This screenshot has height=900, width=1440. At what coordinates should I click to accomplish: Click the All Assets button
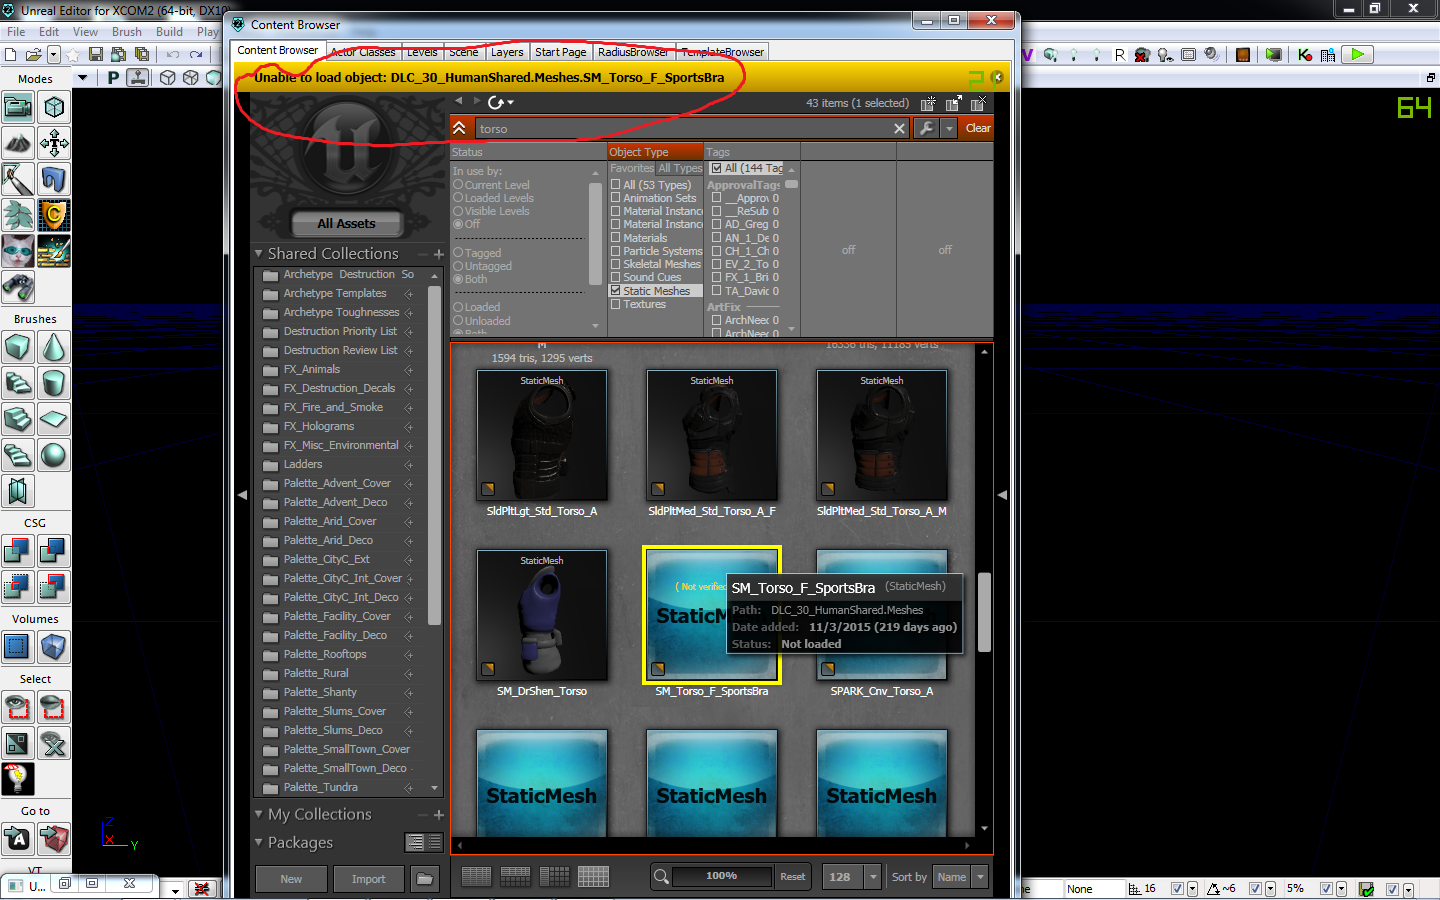(x=347, y=224)
